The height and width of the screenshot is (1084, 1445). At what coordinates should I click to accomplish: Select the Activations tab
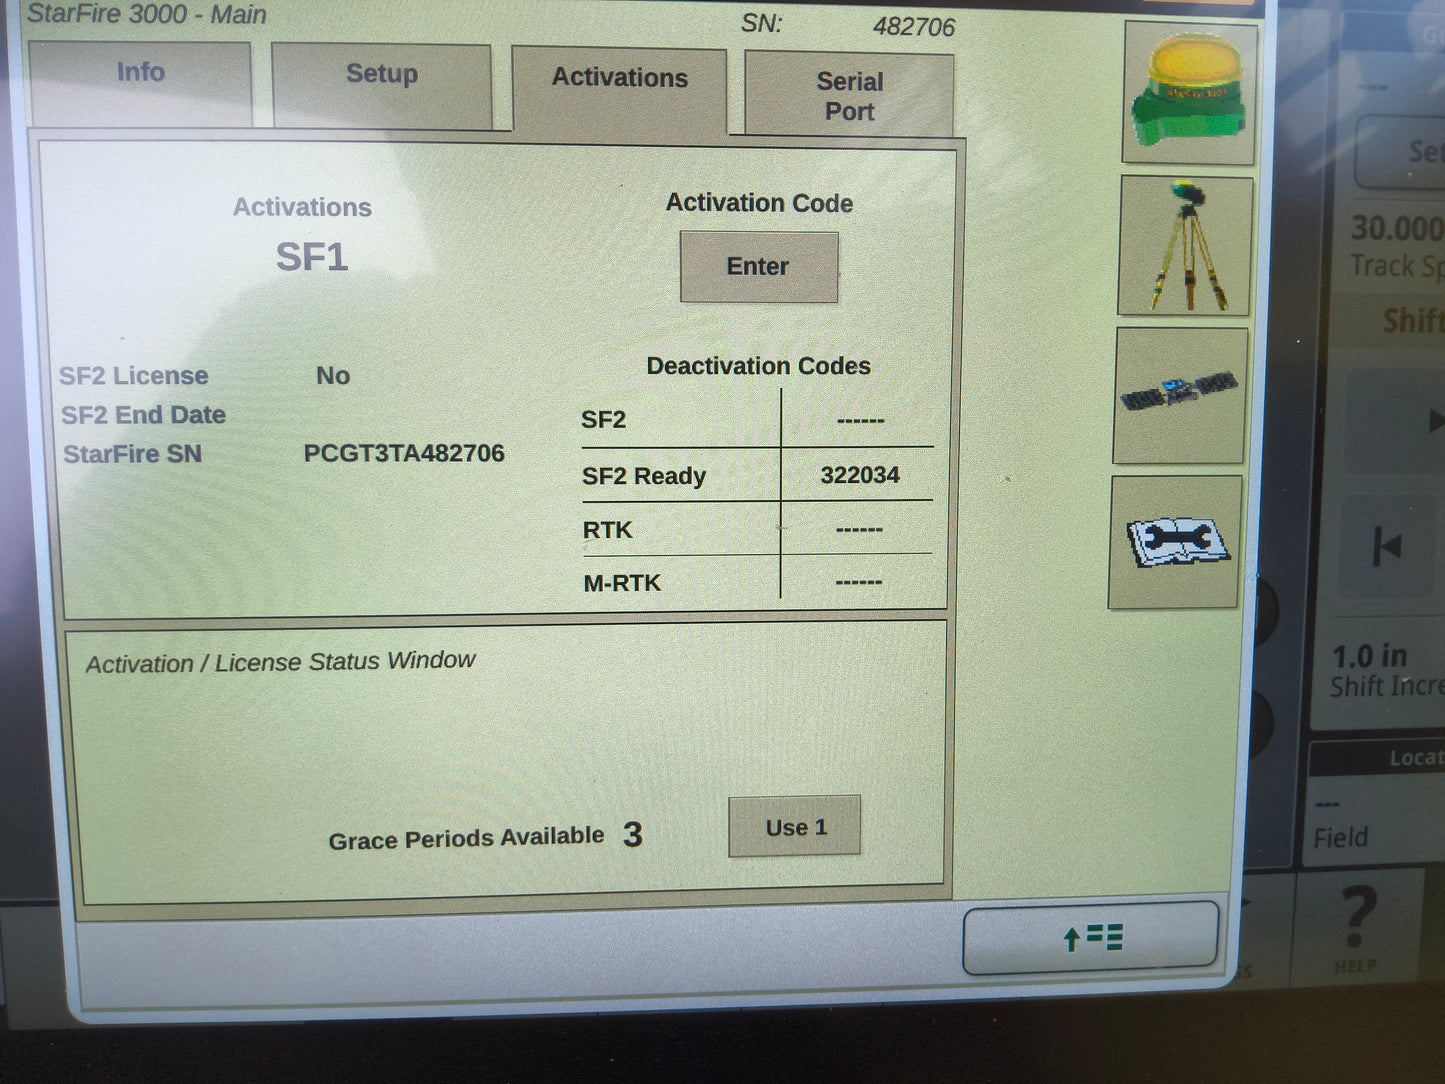620,88
